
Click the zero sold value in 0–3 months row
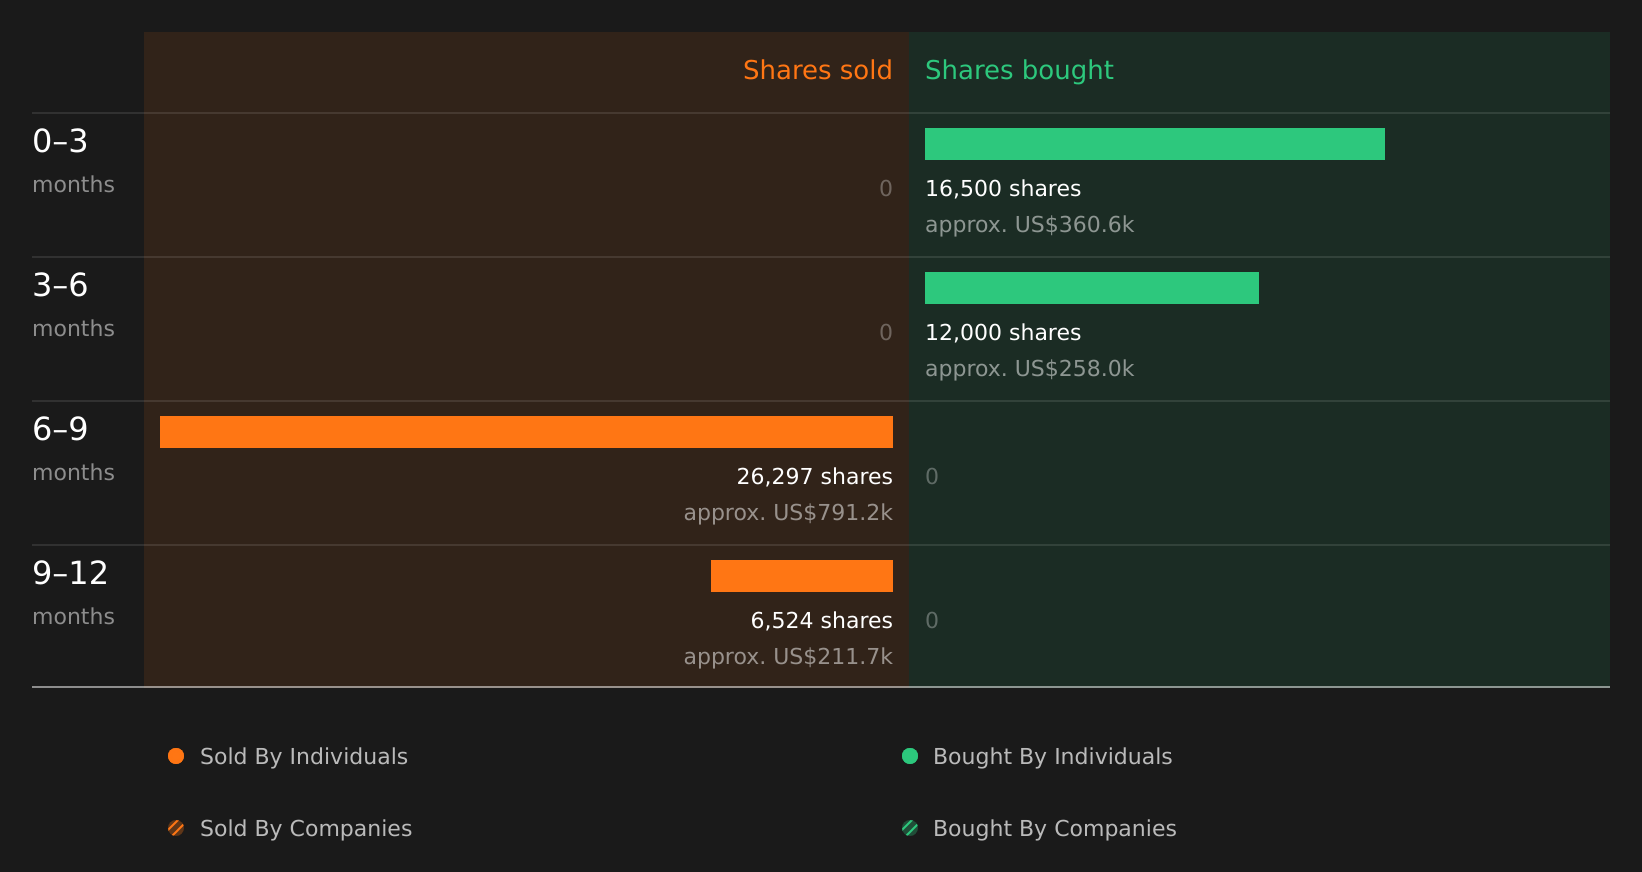click(886, 189)
